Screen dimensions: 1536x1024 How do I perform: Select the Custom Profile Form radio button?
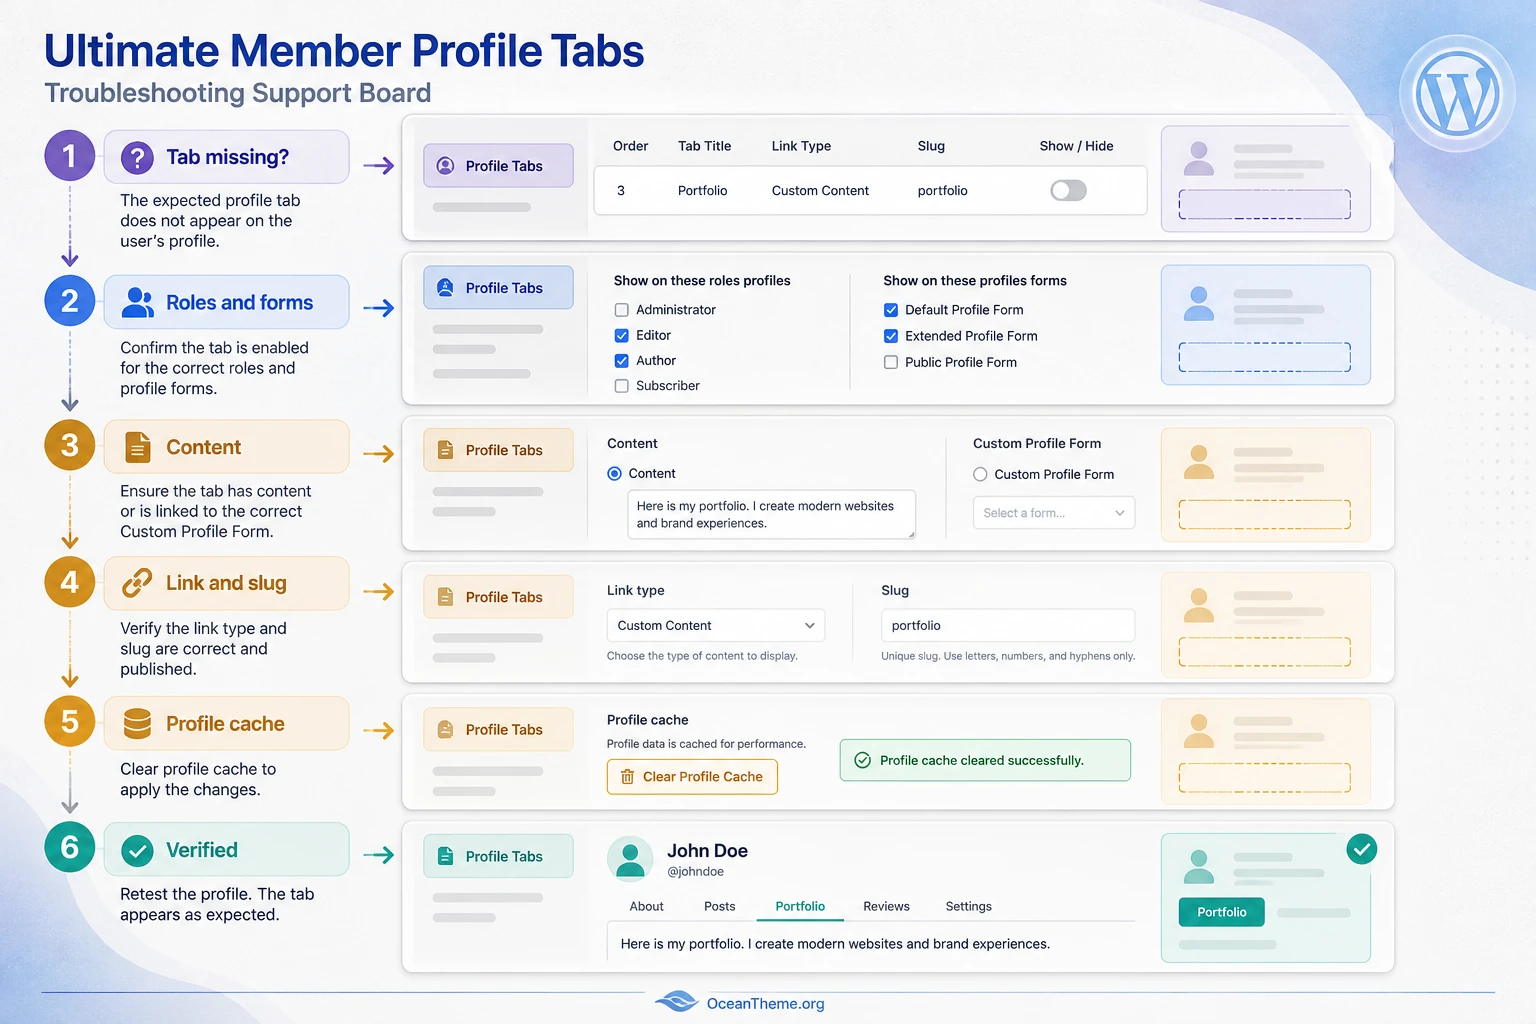click(980, 475)
